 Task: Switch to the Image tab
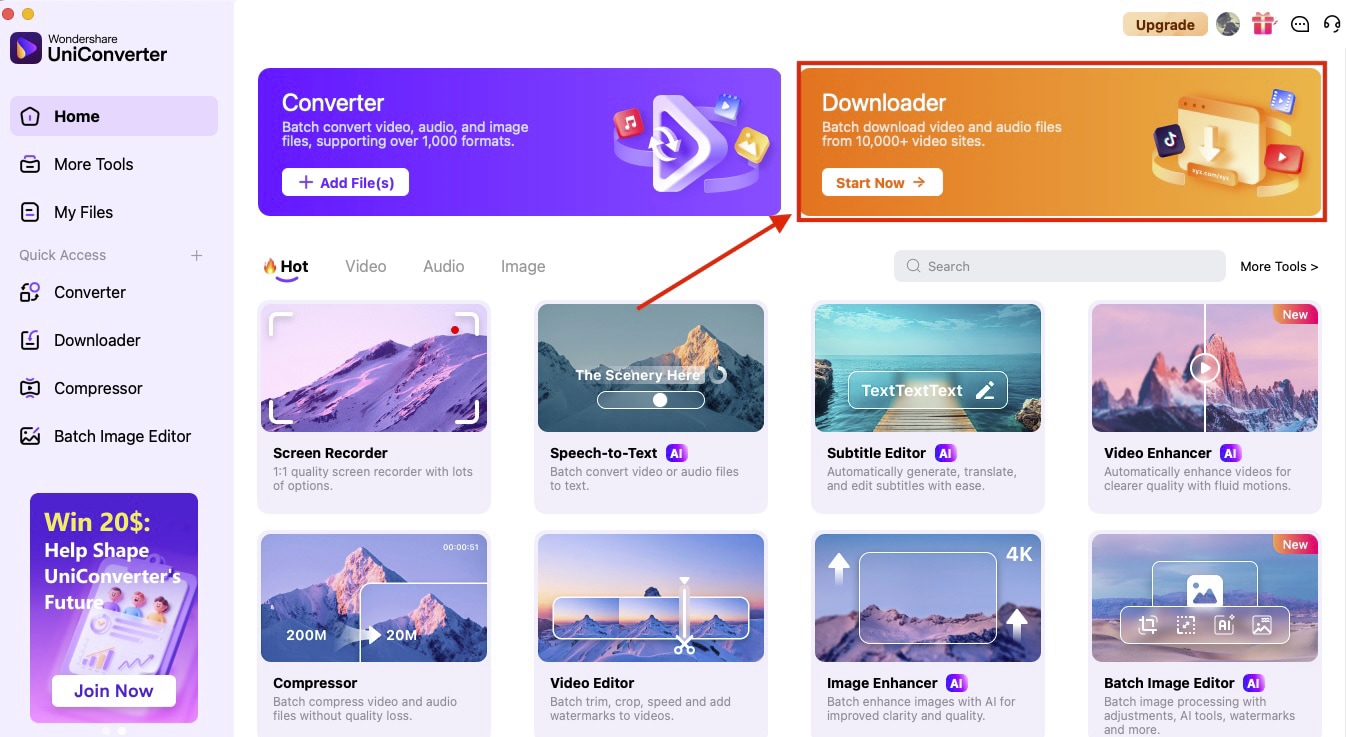[x=523, y=266]
